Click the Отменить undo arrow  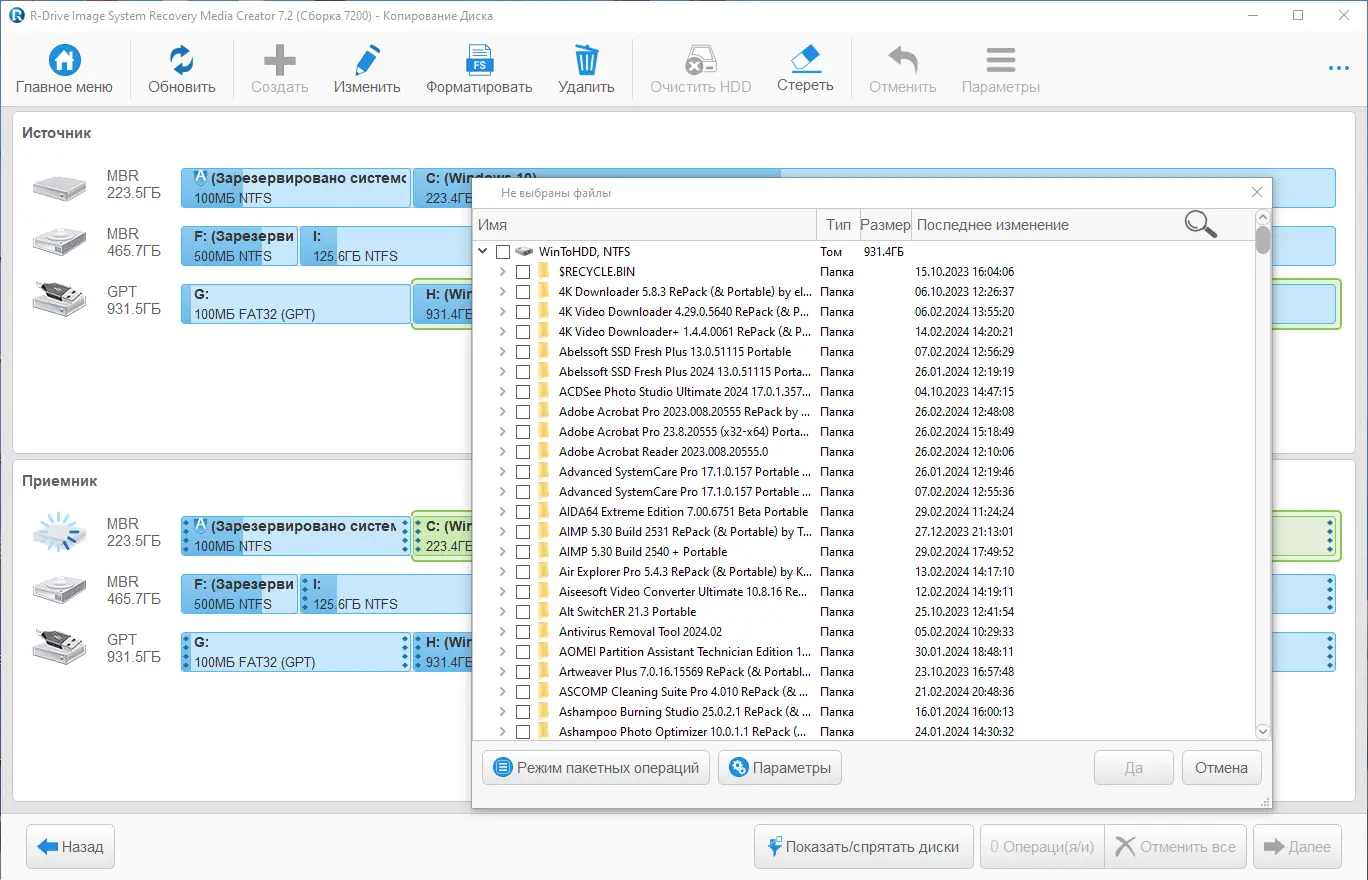click(903, 60)
